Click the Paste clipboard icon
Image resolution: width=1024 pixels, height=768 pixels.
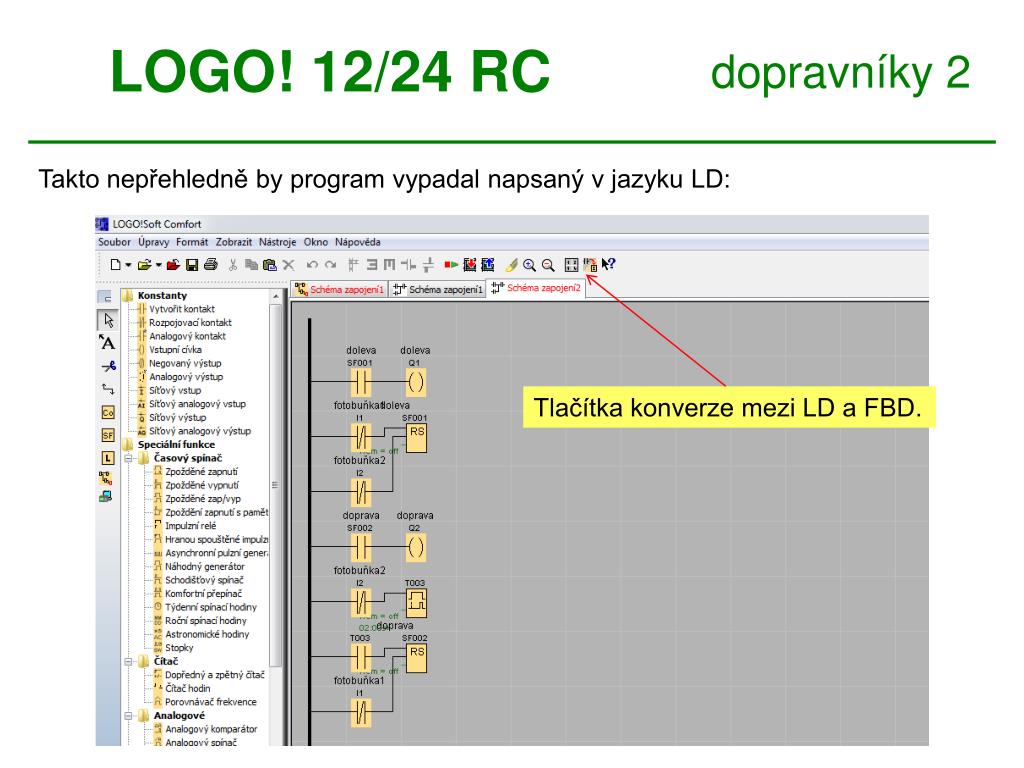[x=269, y=264]
